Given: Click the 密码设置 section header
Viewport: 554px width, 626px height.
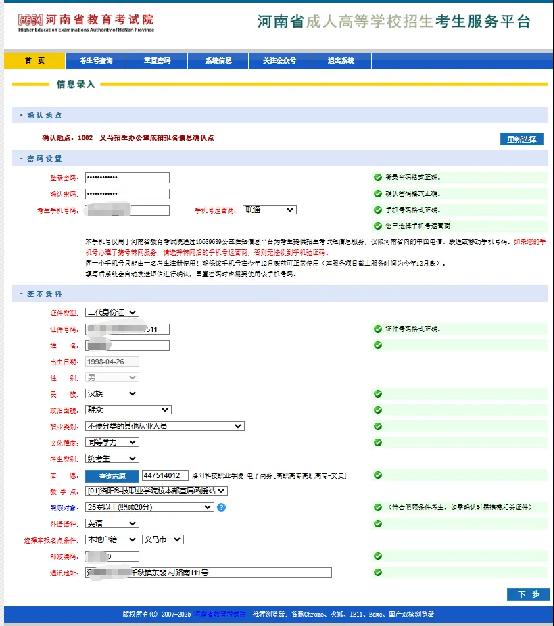Looking at the screenshot, I should [x=279, y=158].
